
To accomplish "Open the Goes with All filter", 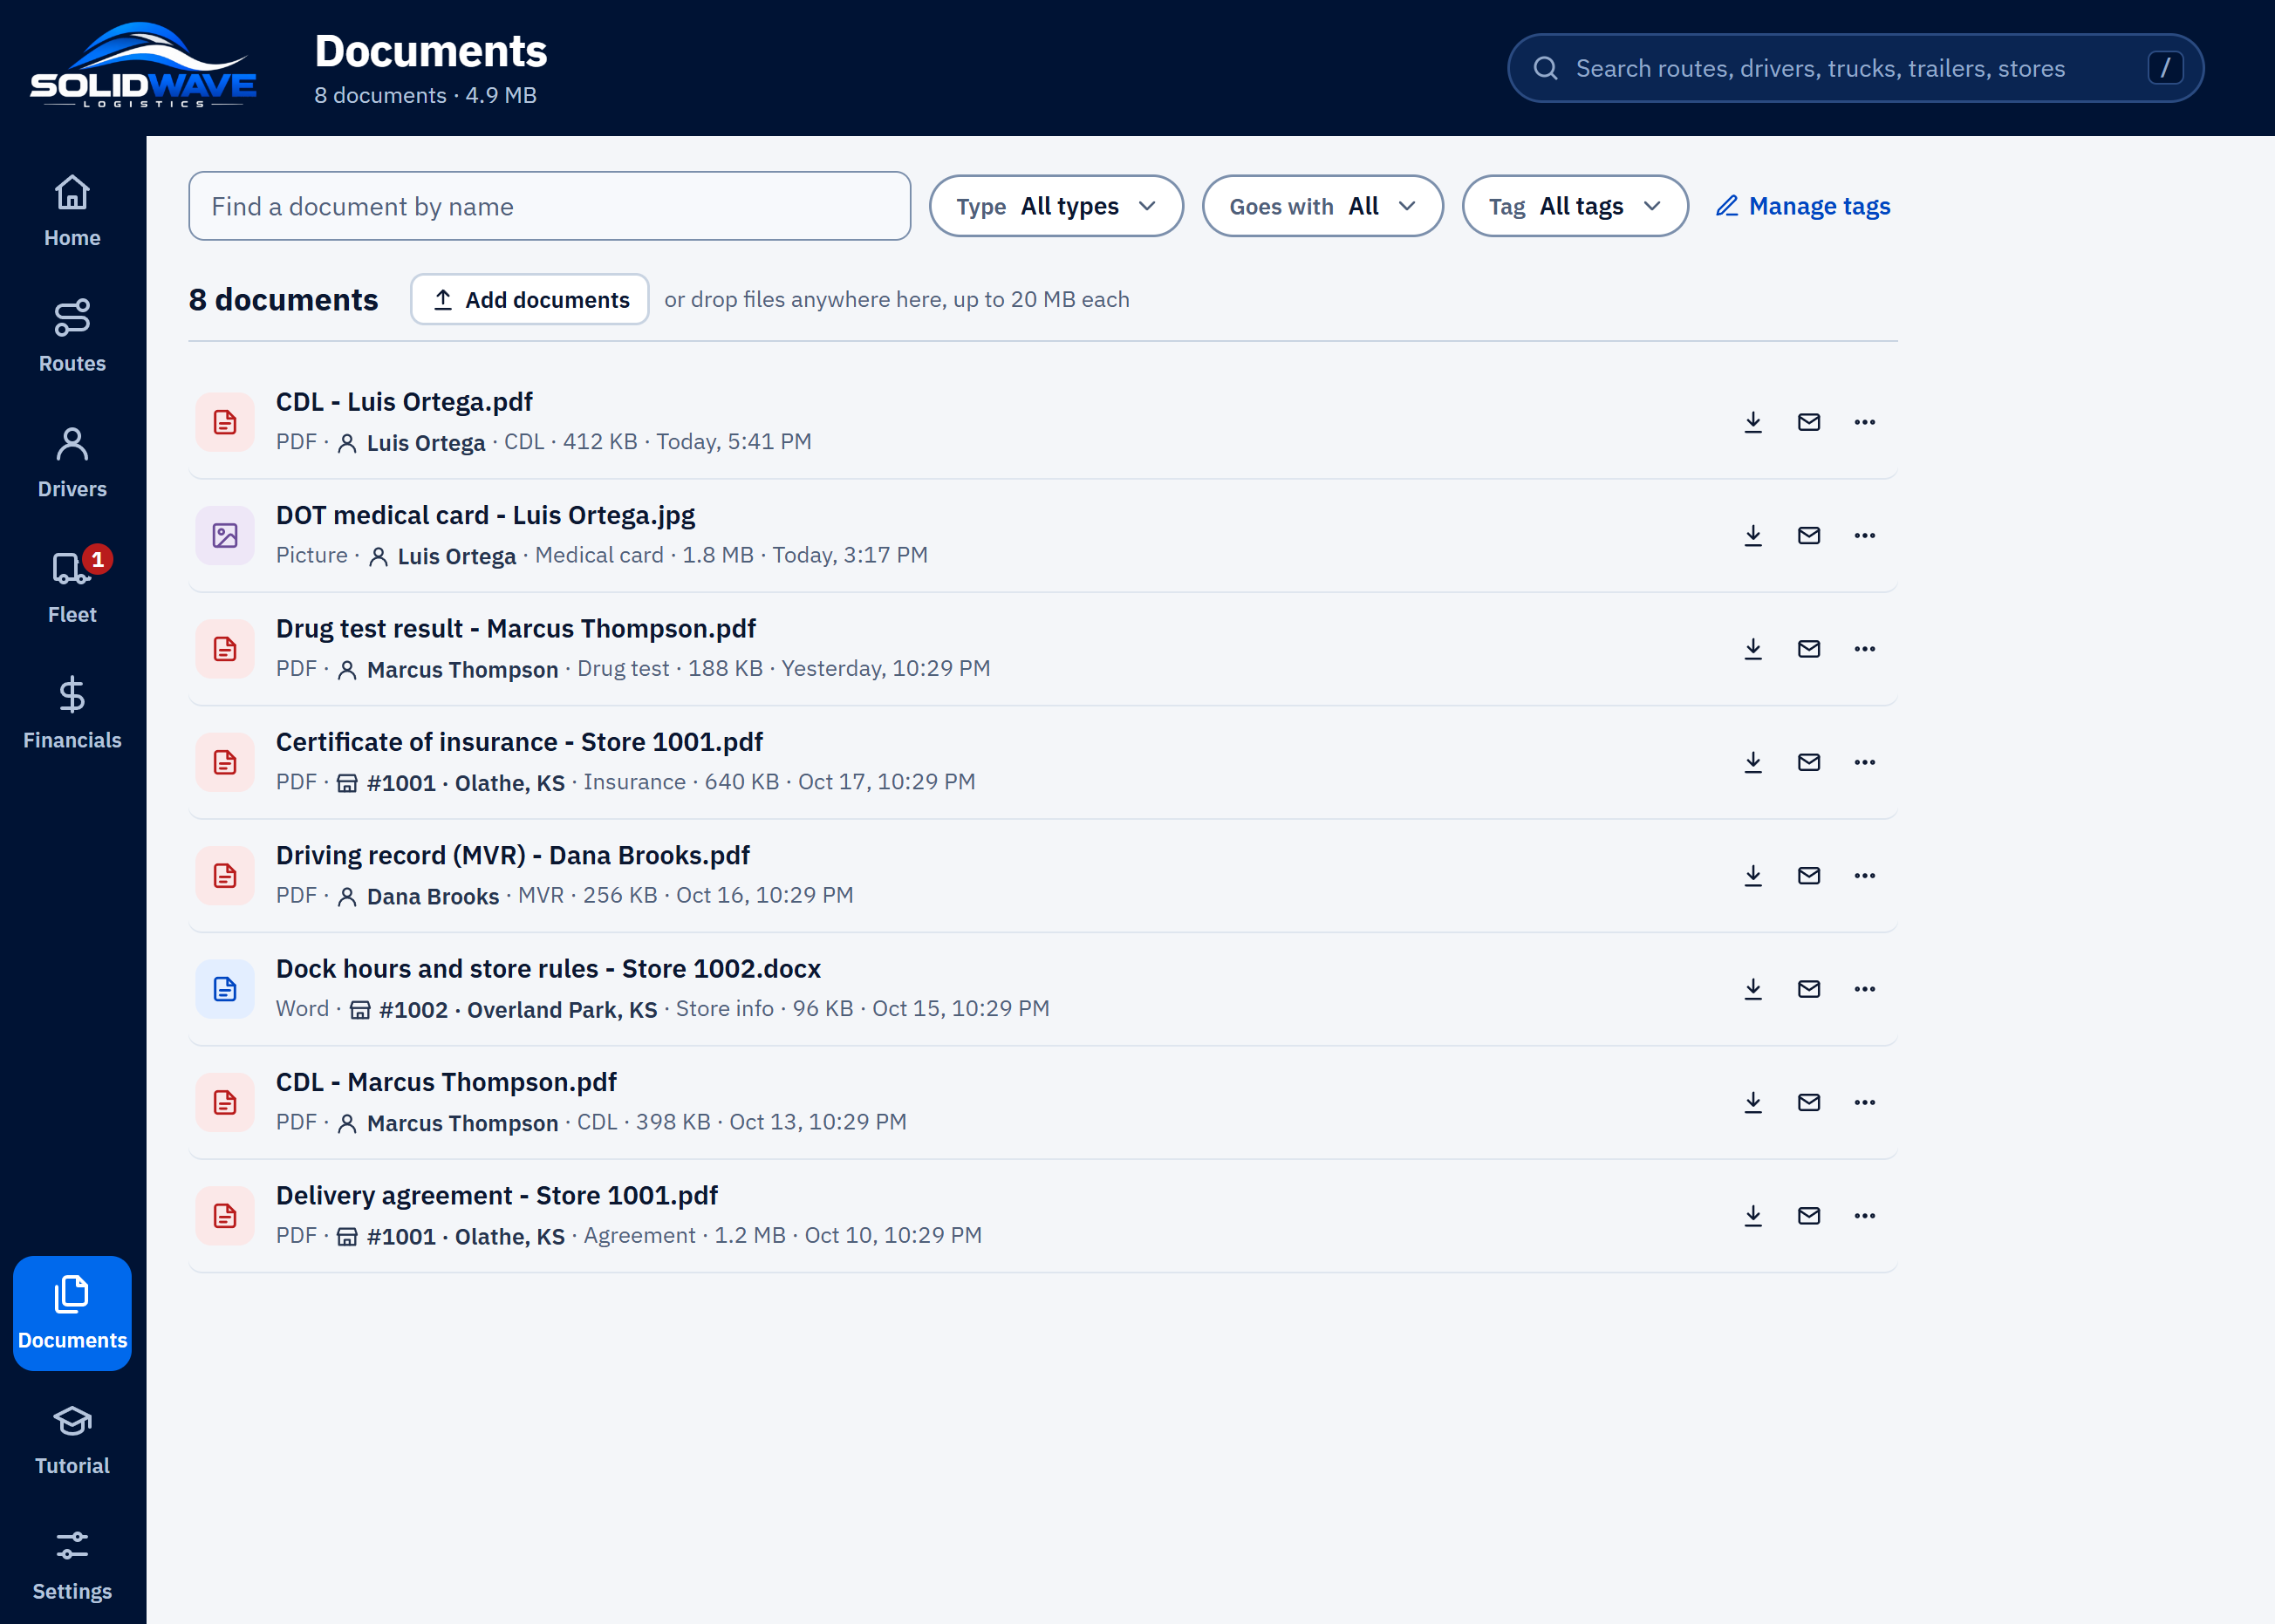I will [x=1322, y=206].
